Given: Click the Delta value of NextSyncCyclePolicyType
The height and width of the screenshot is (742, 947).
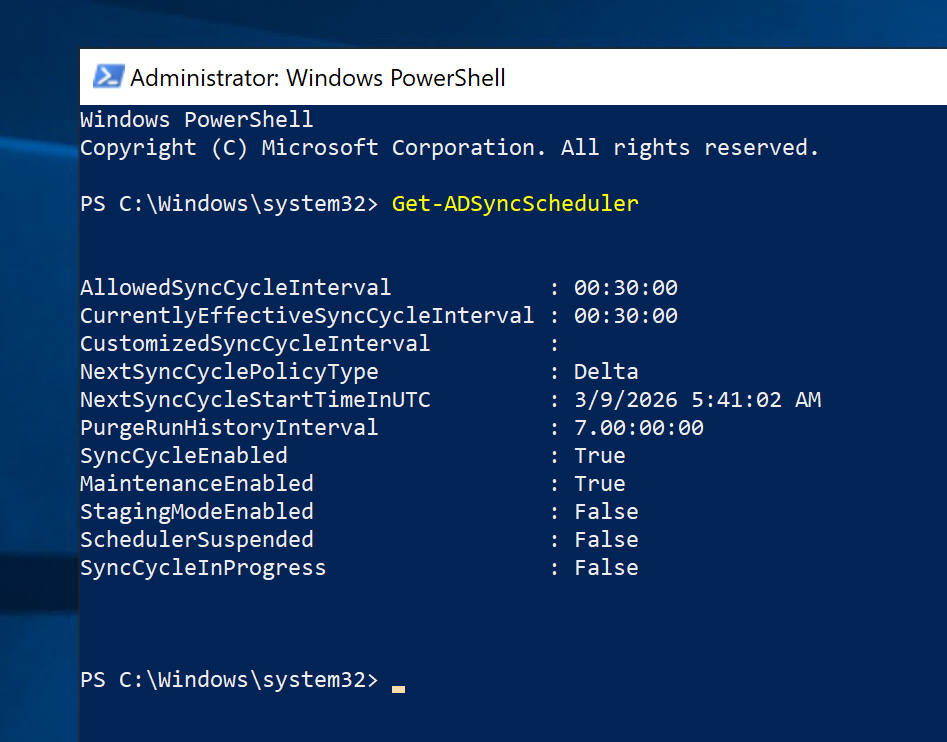Looking at the screenshot, I should coord(606,372).
